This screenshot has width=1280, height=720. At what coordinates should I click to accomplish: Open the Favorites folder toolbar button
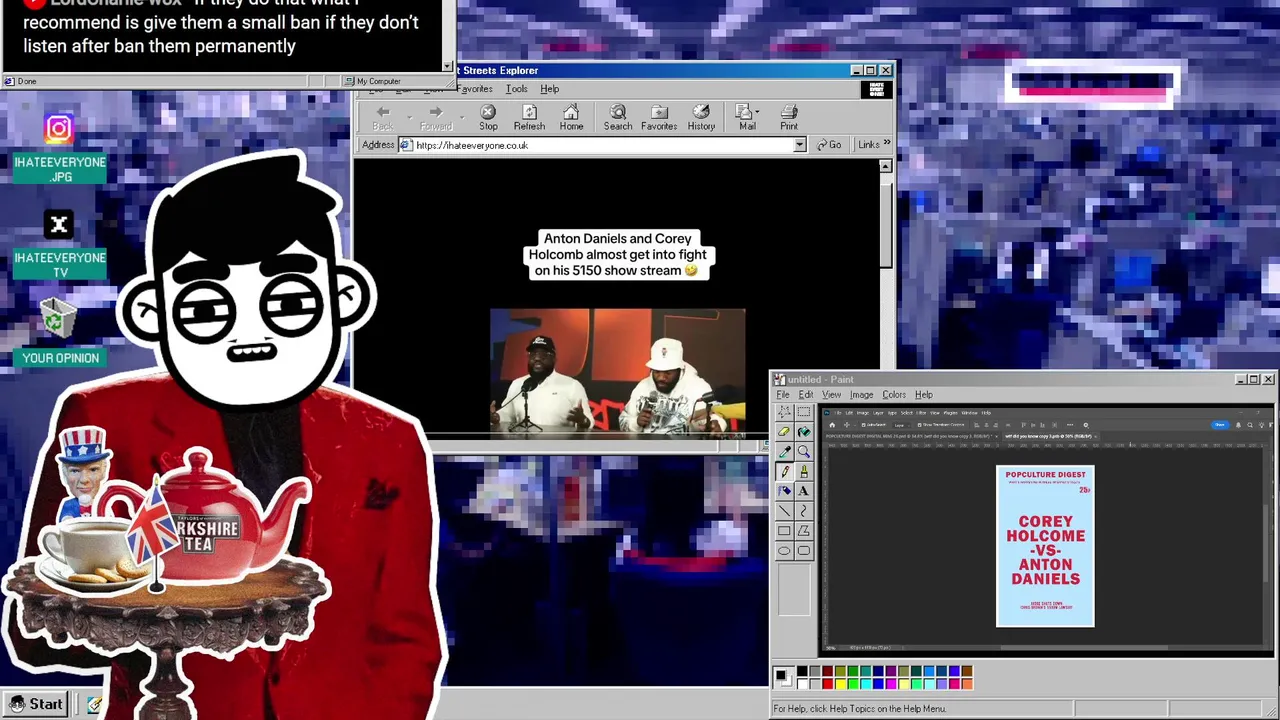659,118
